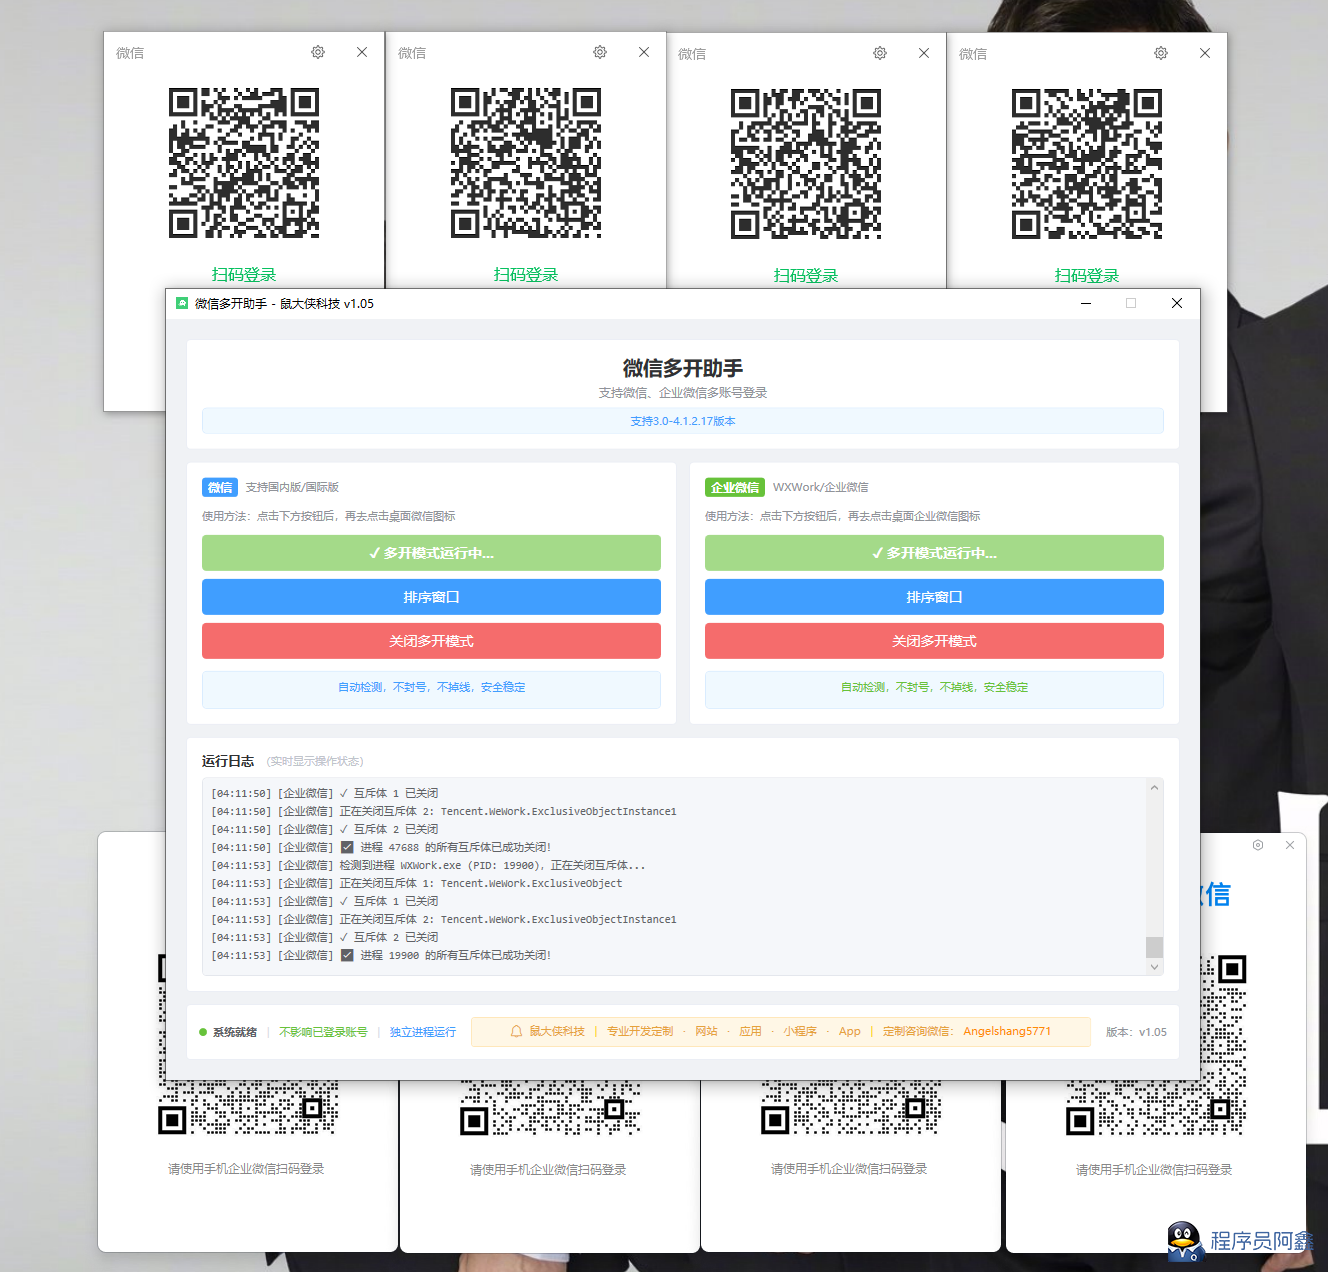Open settings gear in leftmost WeChat login window
Screen dimensions: 1328x1272
[318, 52]
